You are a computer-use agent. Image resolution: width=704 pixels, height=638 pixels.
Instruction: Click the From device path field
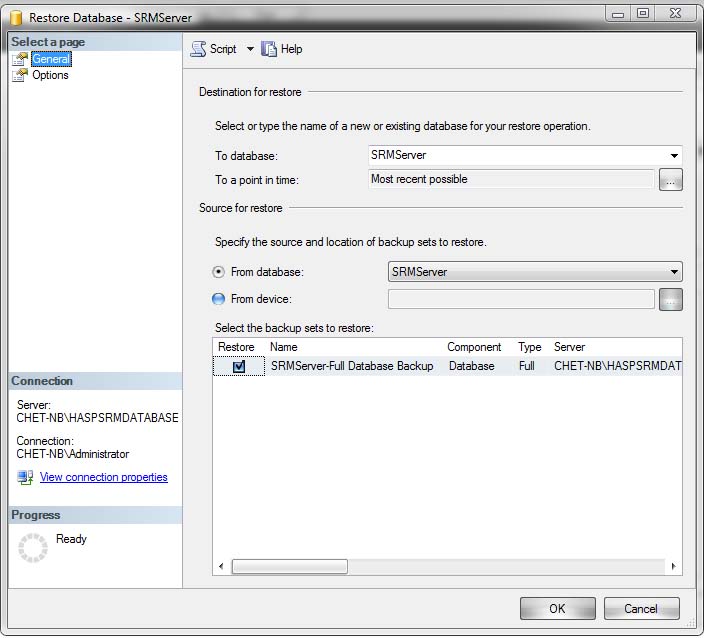521,299
